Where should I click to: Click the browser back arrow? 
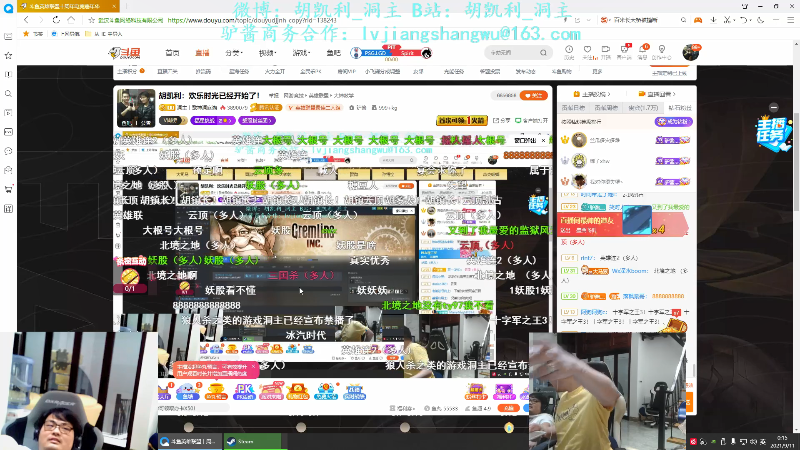26,20
